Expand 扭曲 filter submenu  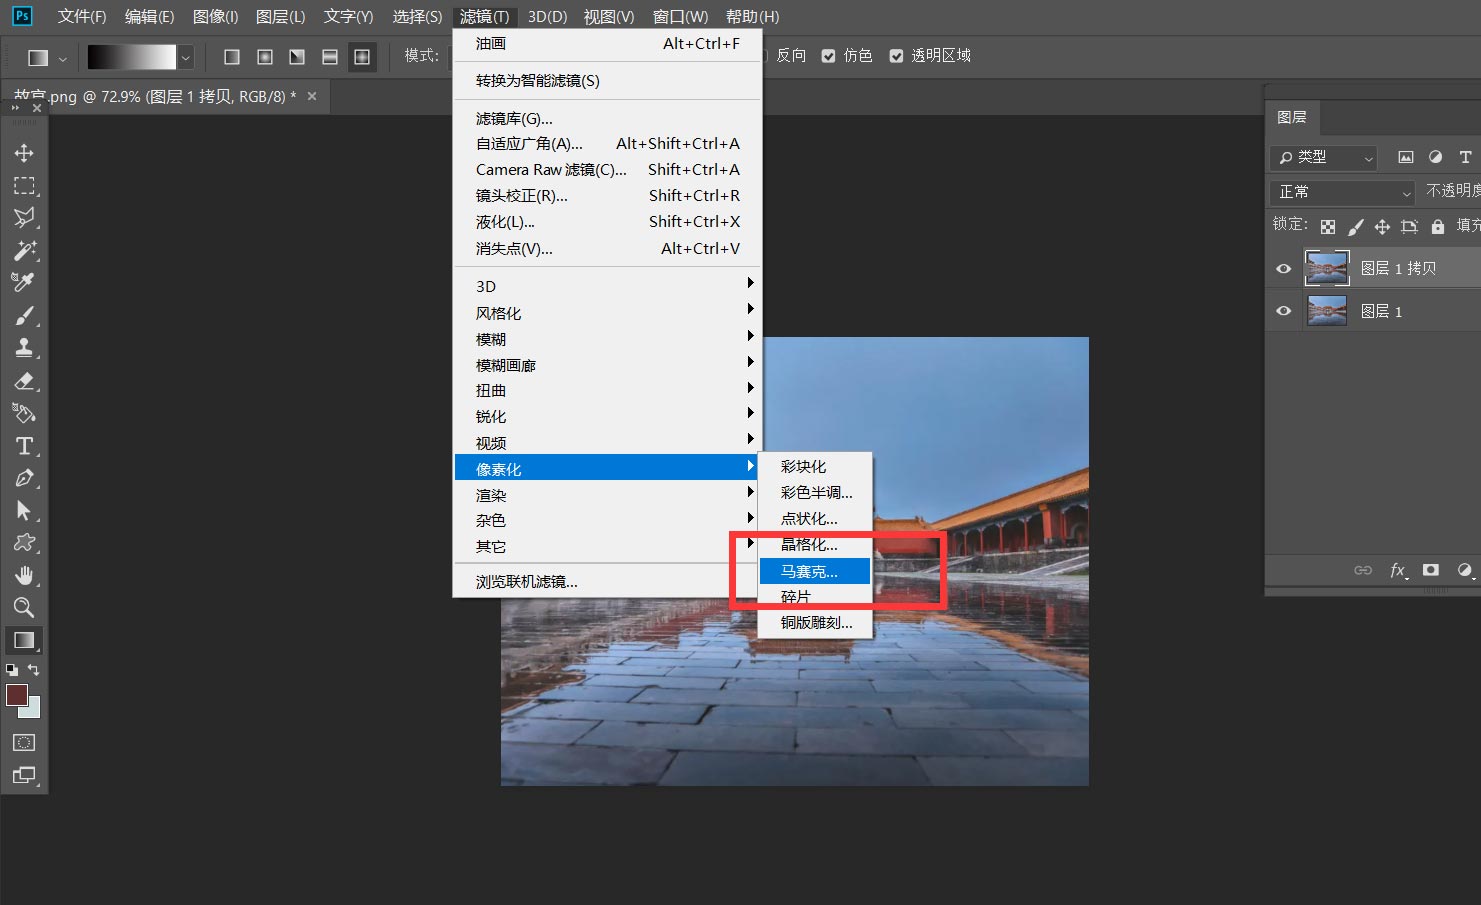click(608, 391)
